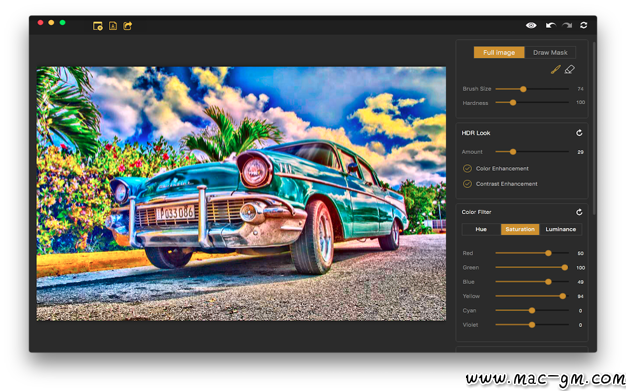
Task: Select the brush tool icon
Action: point(555,69)
